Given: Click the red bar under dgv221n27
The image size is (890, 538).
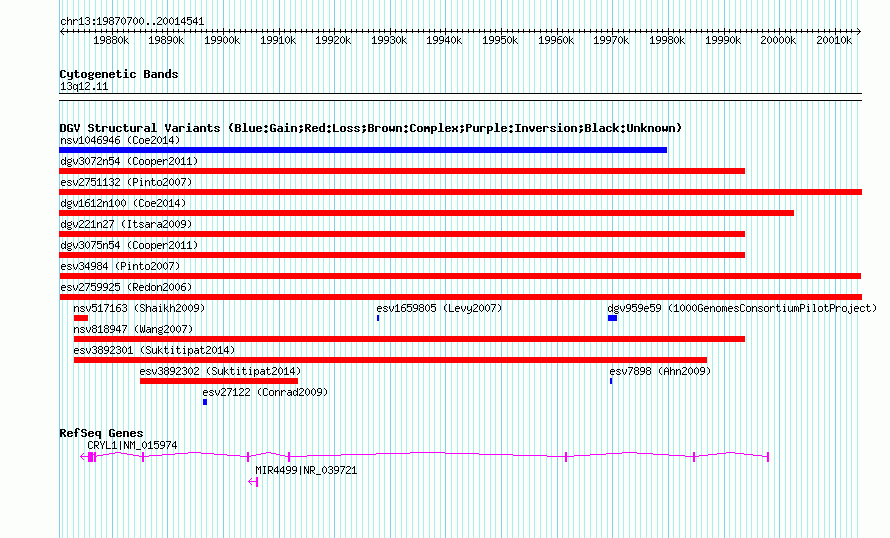Looking at the screenshot, I should (402, 234).
